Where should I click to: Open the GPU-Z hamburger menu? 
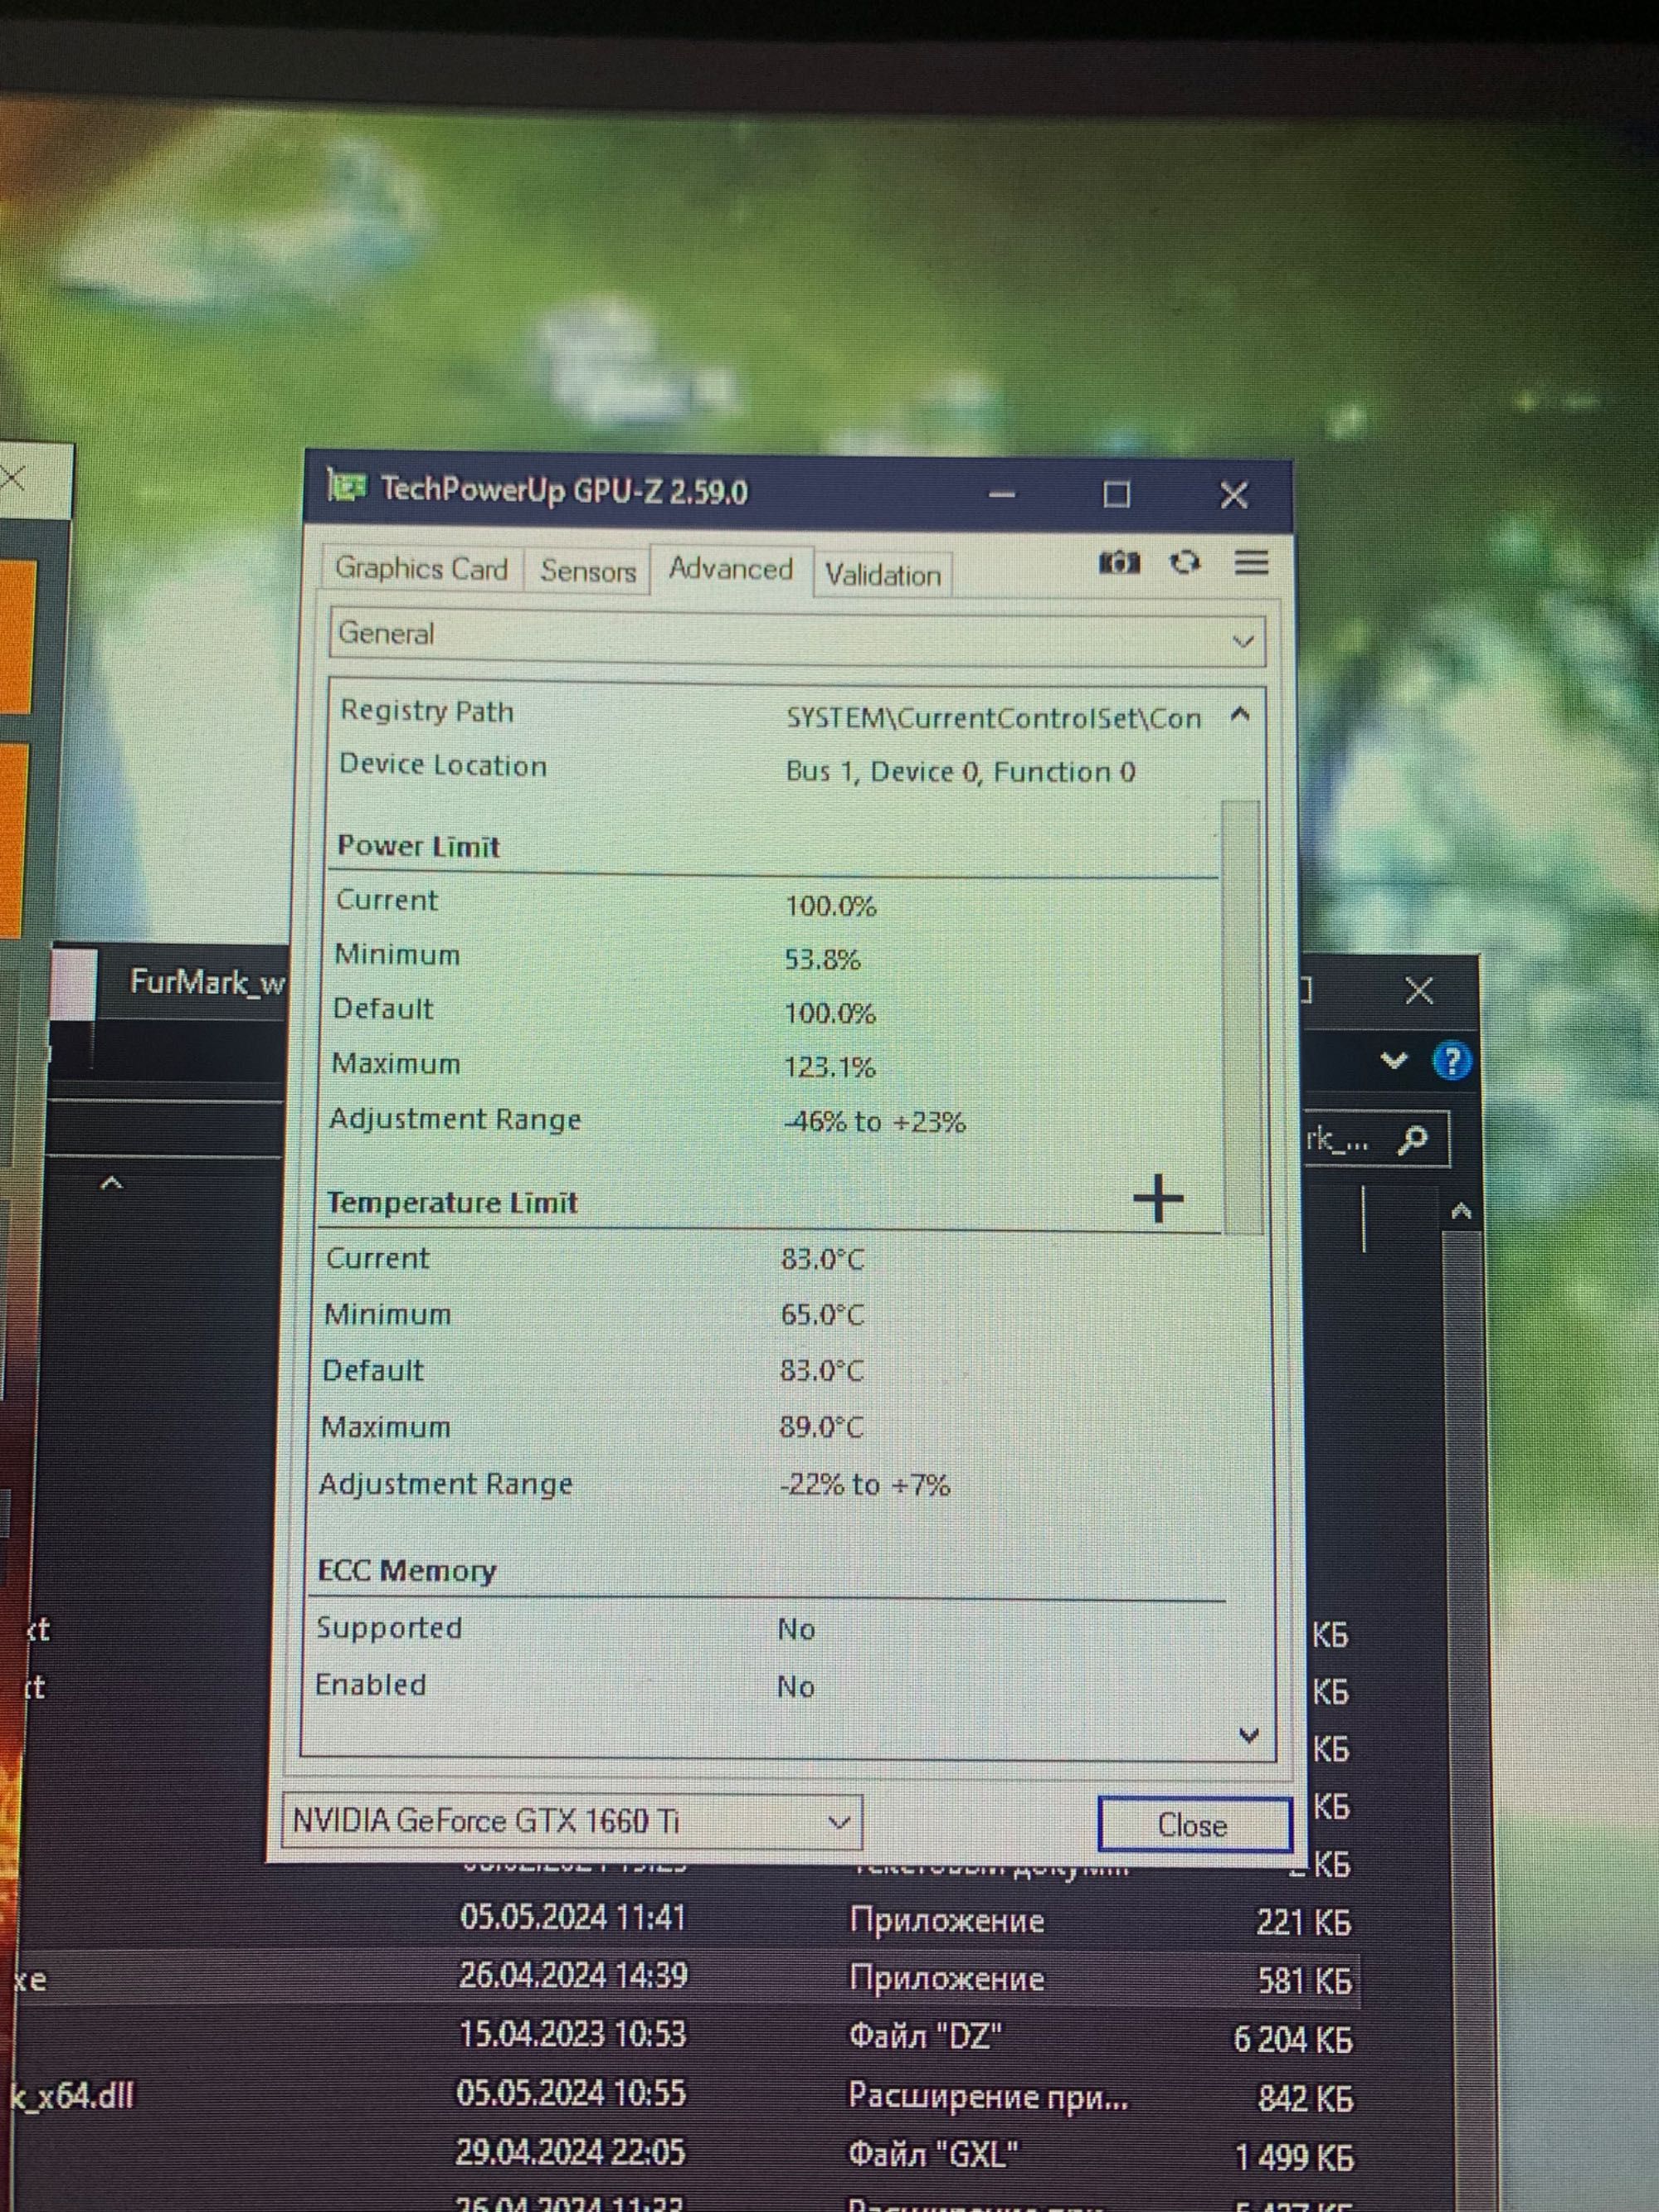click(x=1251, y=562)
